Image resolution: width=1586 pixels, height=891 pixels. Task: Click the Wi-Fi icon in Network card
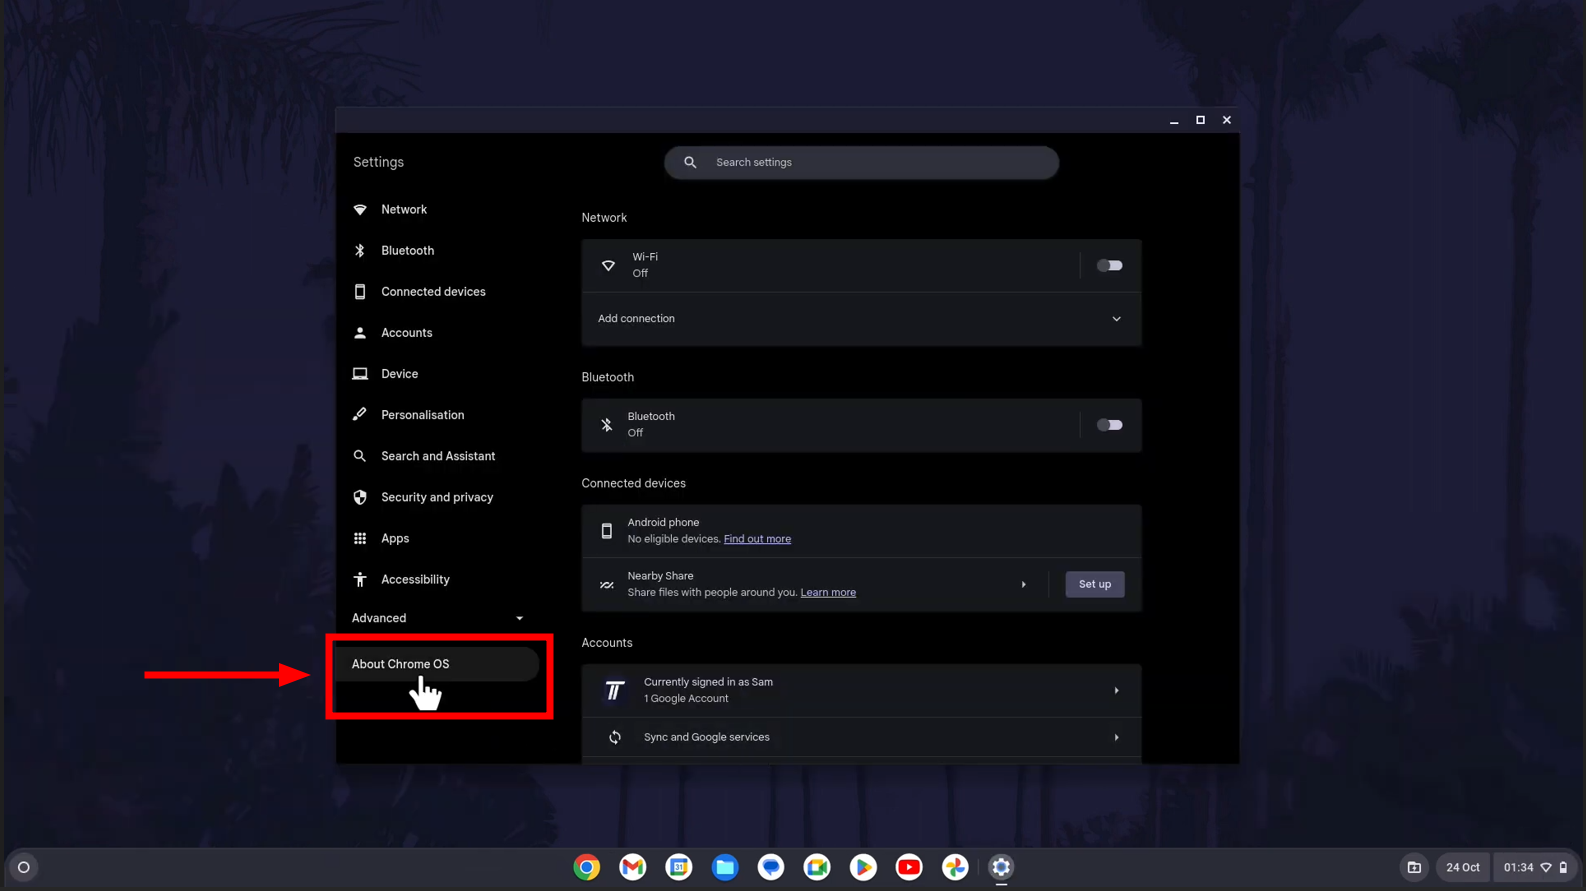click(x=608, y=265)
